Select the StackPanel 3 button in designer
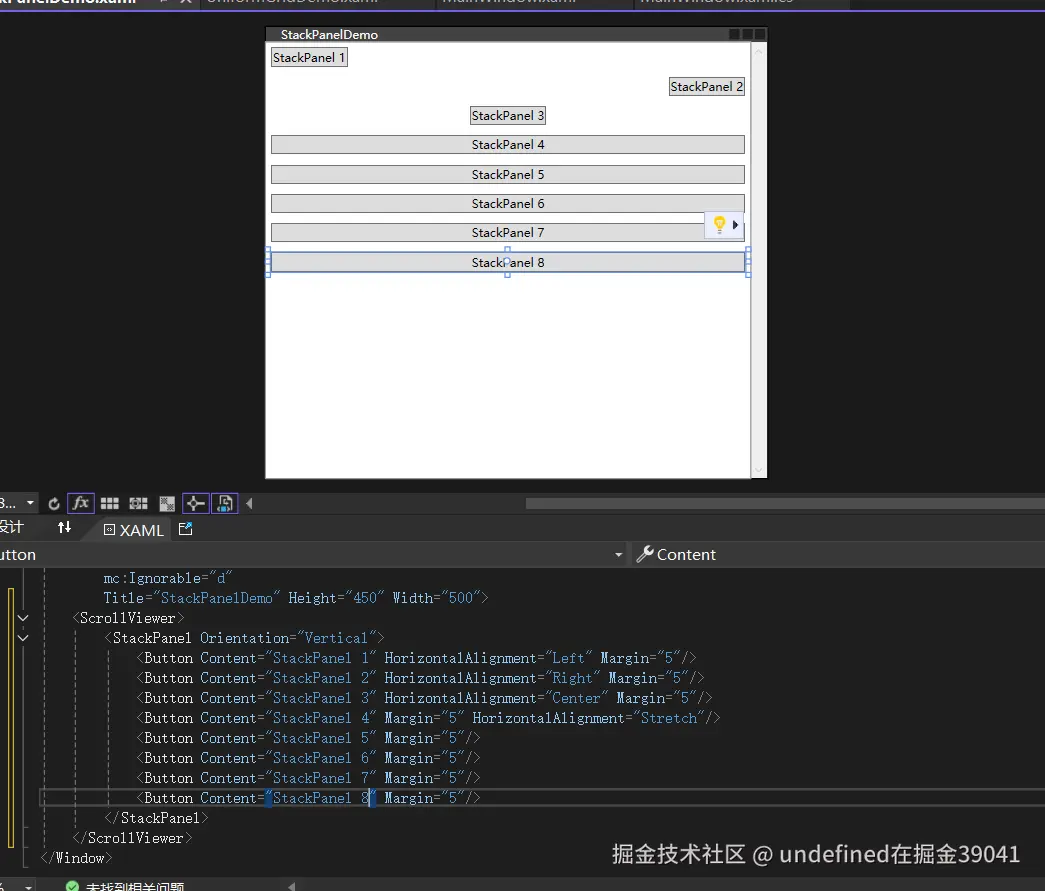1045x891 pixels. (508, 116)
